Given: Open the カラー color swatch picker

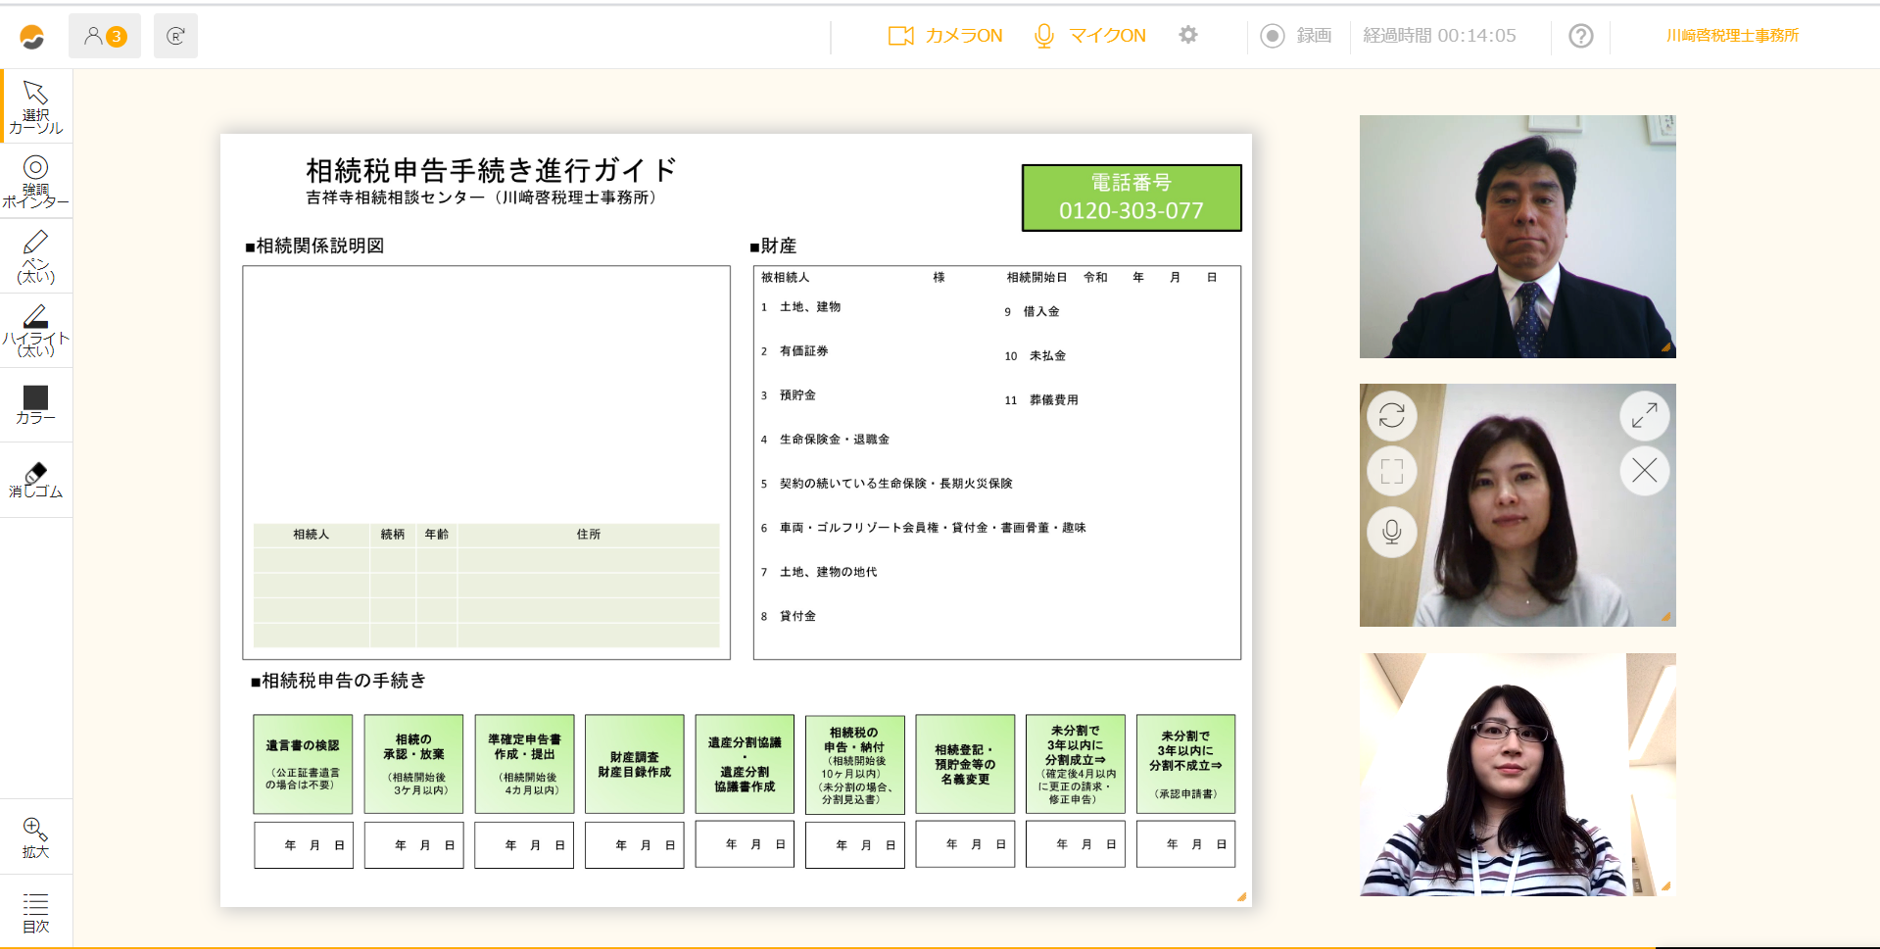Looking at the screenshot, I should tap(36, 405).
